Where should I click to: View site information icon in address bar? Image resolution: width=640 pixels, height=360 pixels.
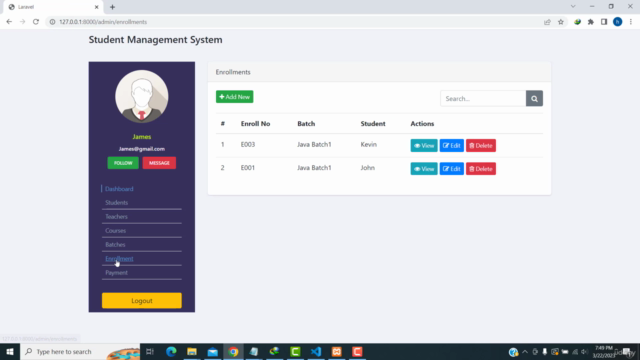[x=52, y=22]
